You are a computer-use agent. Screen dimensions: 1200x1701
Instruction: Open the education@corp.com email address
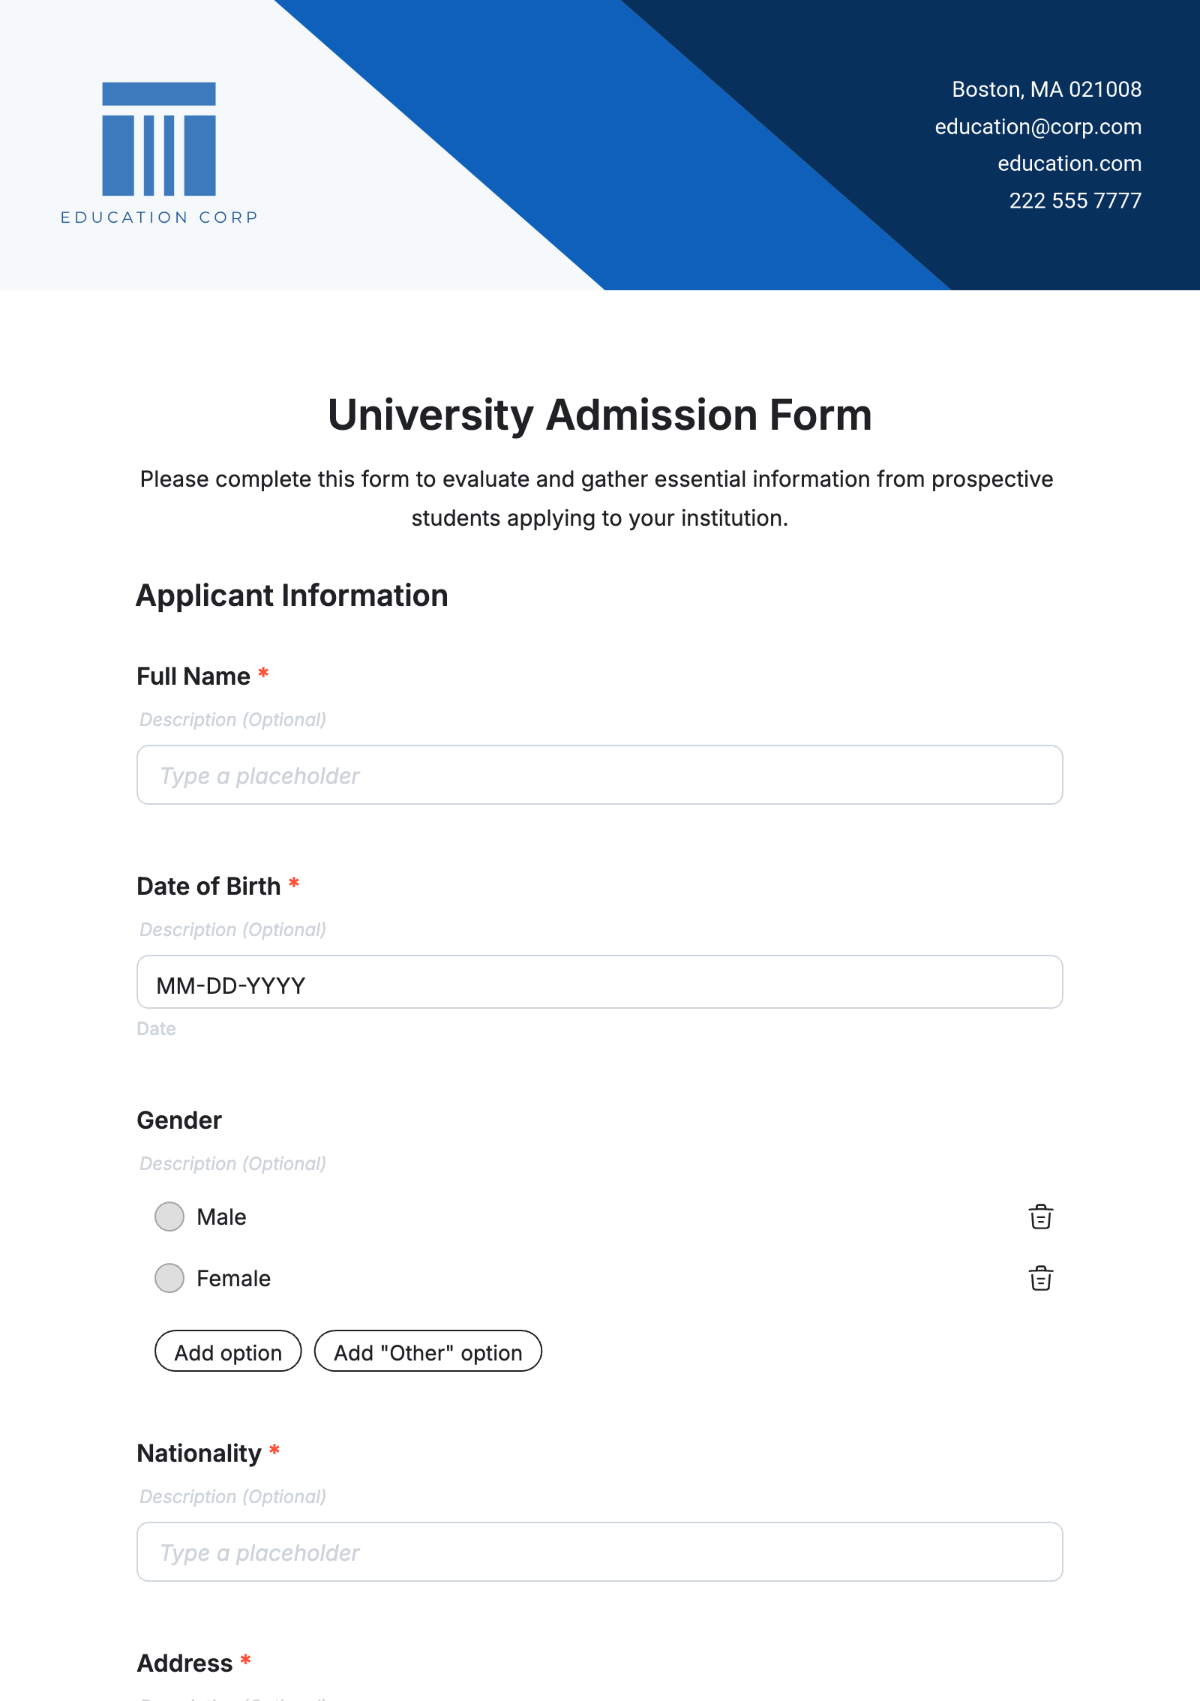(x=1038, y=127)
